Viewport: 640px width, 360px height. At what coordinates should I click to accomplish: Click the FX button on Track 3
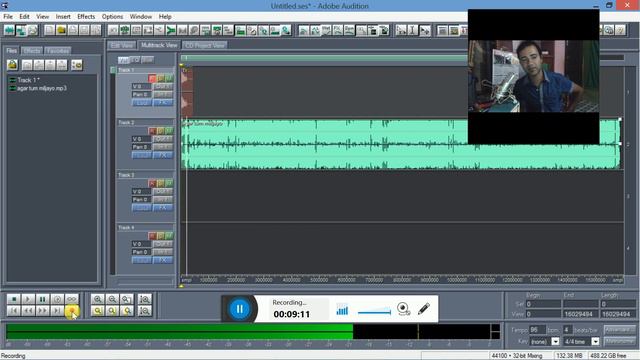[x=163, y=208]
